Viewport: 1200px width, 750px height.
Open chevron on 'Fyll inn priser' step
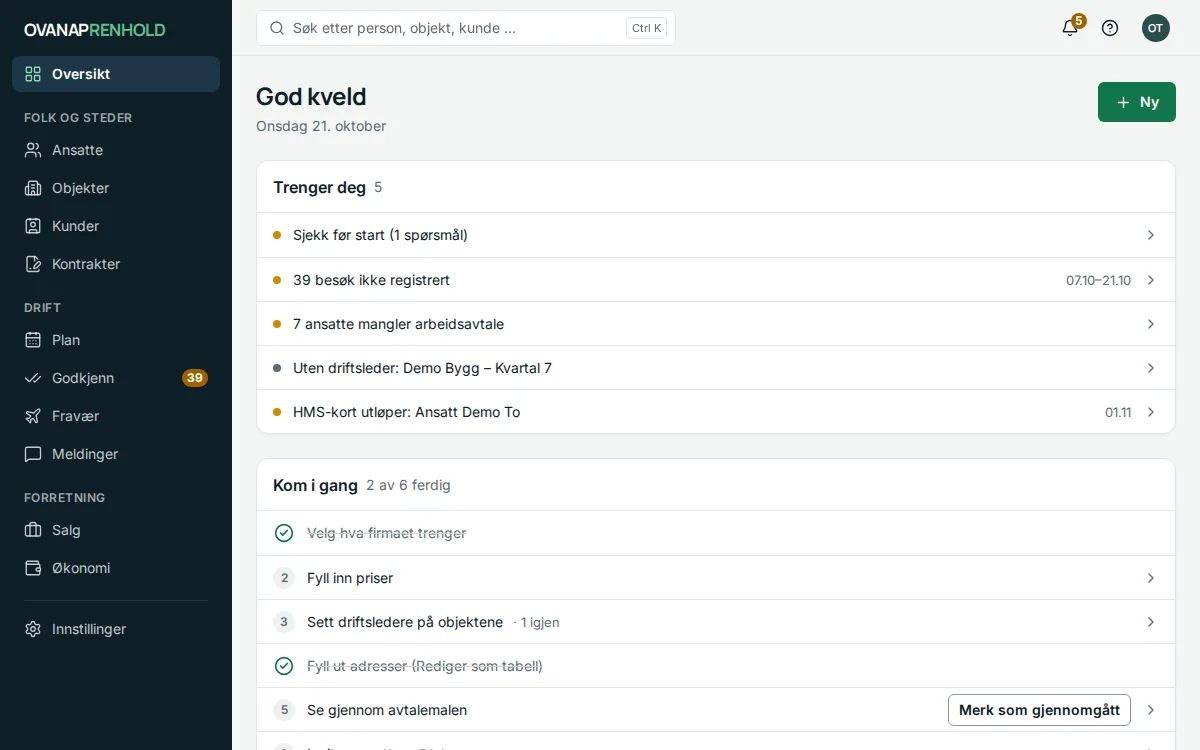coord(1151,578)
